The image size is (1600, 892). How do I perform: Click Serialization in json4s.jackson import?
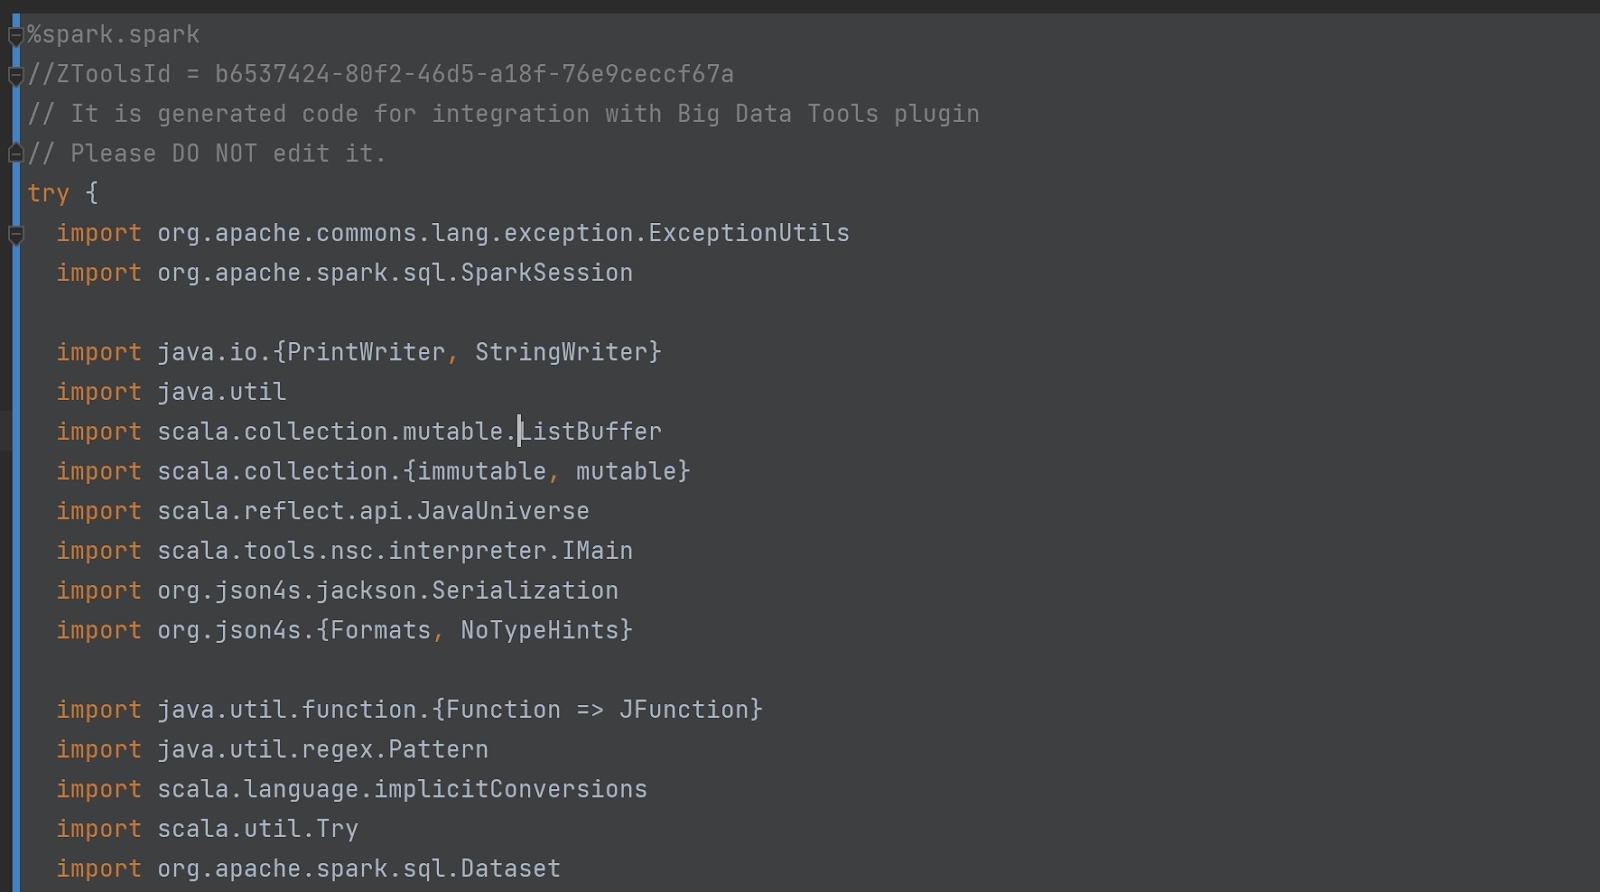pos(525,591)
